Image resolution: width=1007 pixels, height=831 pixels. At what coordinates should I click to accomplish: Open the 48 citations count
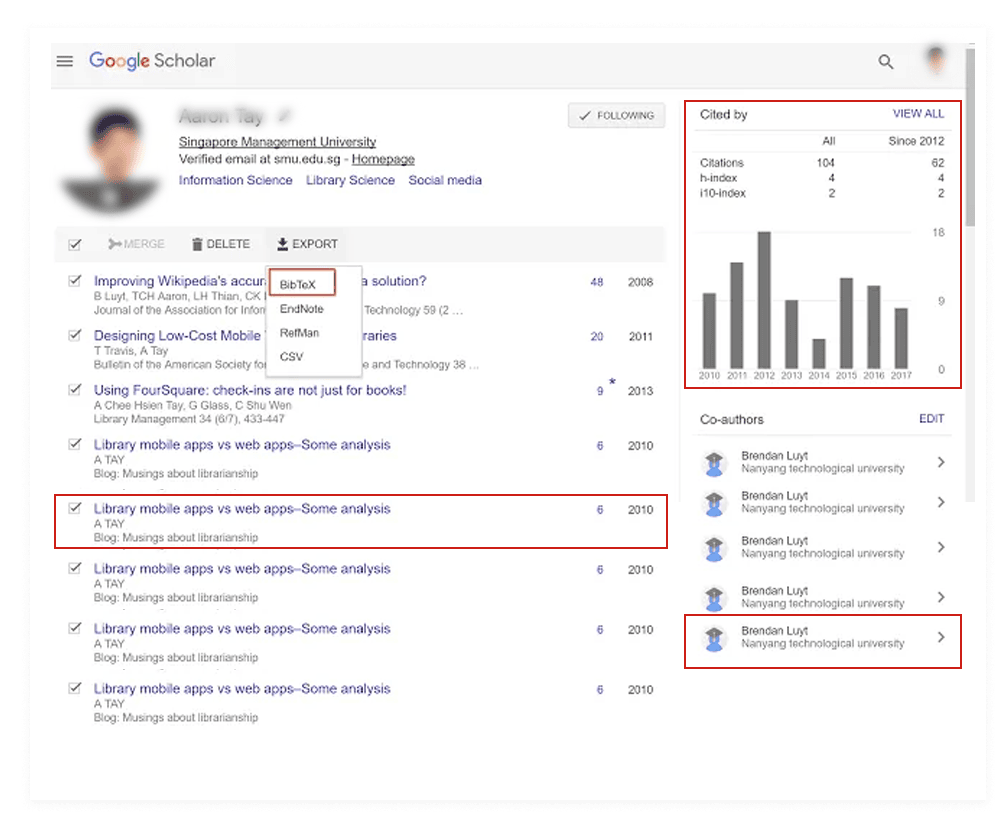[597, 282]
